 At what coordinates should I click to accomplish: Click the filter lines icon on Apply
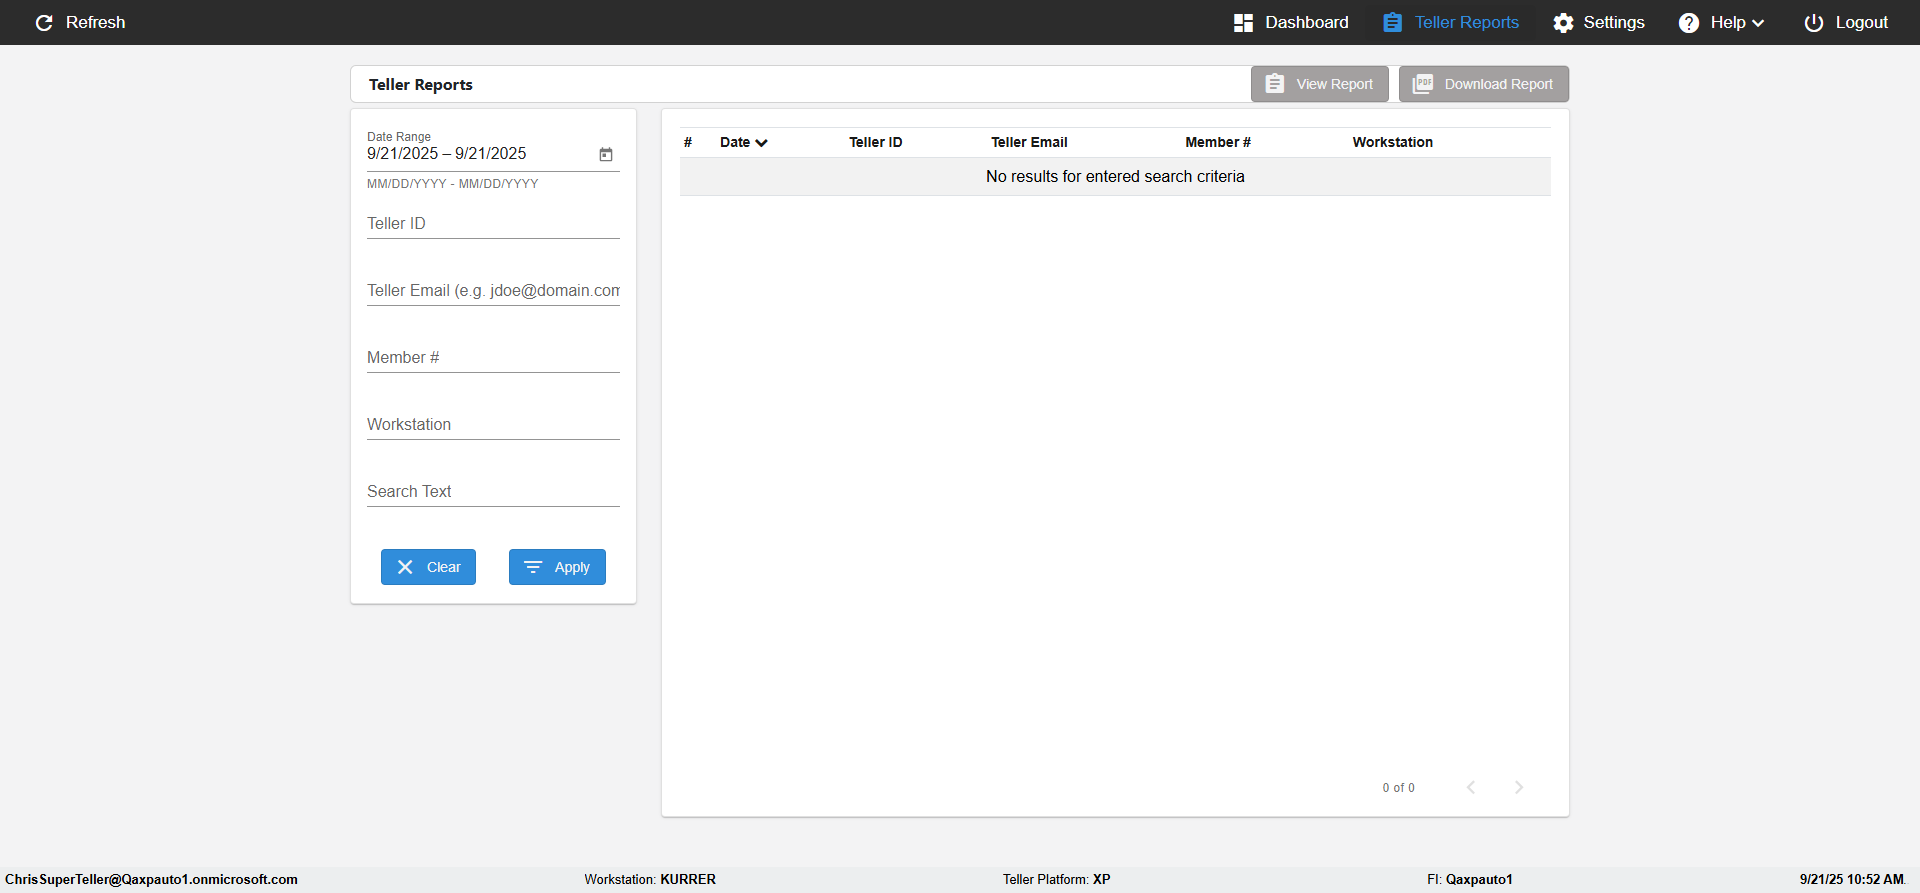[533, 567]
